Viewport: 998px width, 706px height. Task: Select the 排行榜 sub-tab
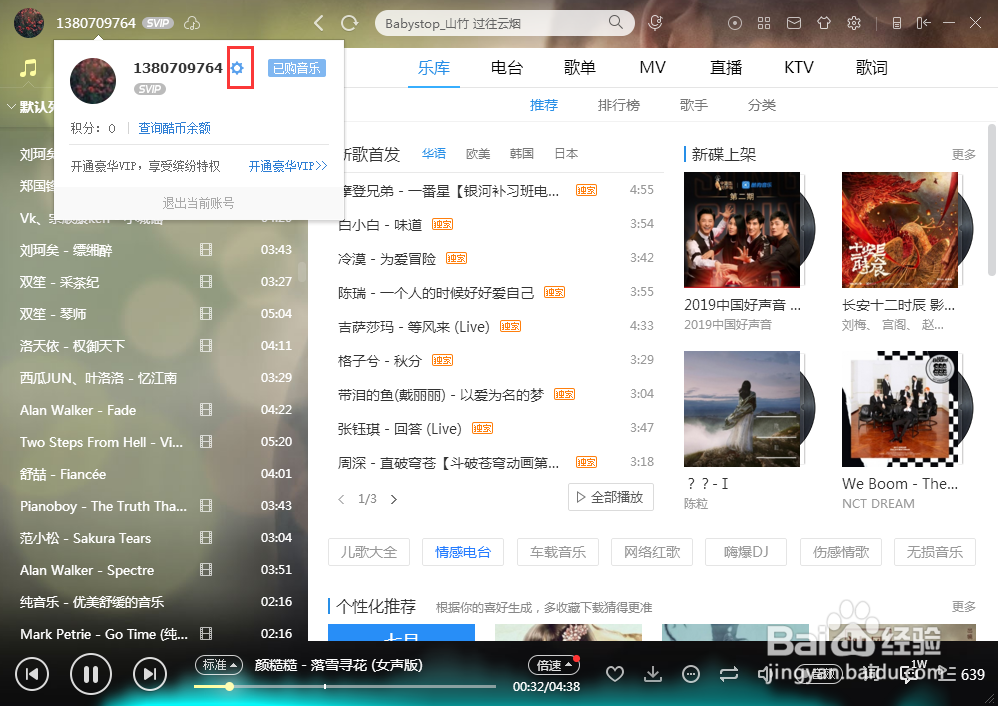coord(619,105)
